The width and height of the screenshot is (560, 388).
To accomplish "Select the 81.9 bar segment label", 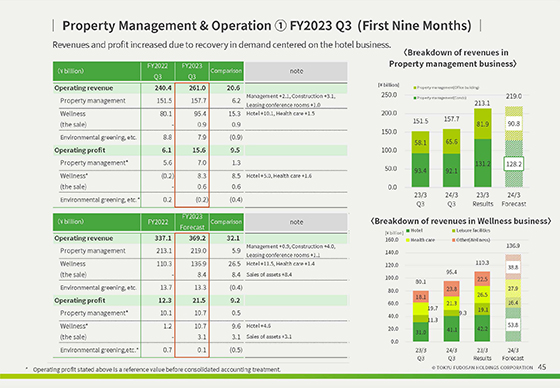I will point(482,124).
